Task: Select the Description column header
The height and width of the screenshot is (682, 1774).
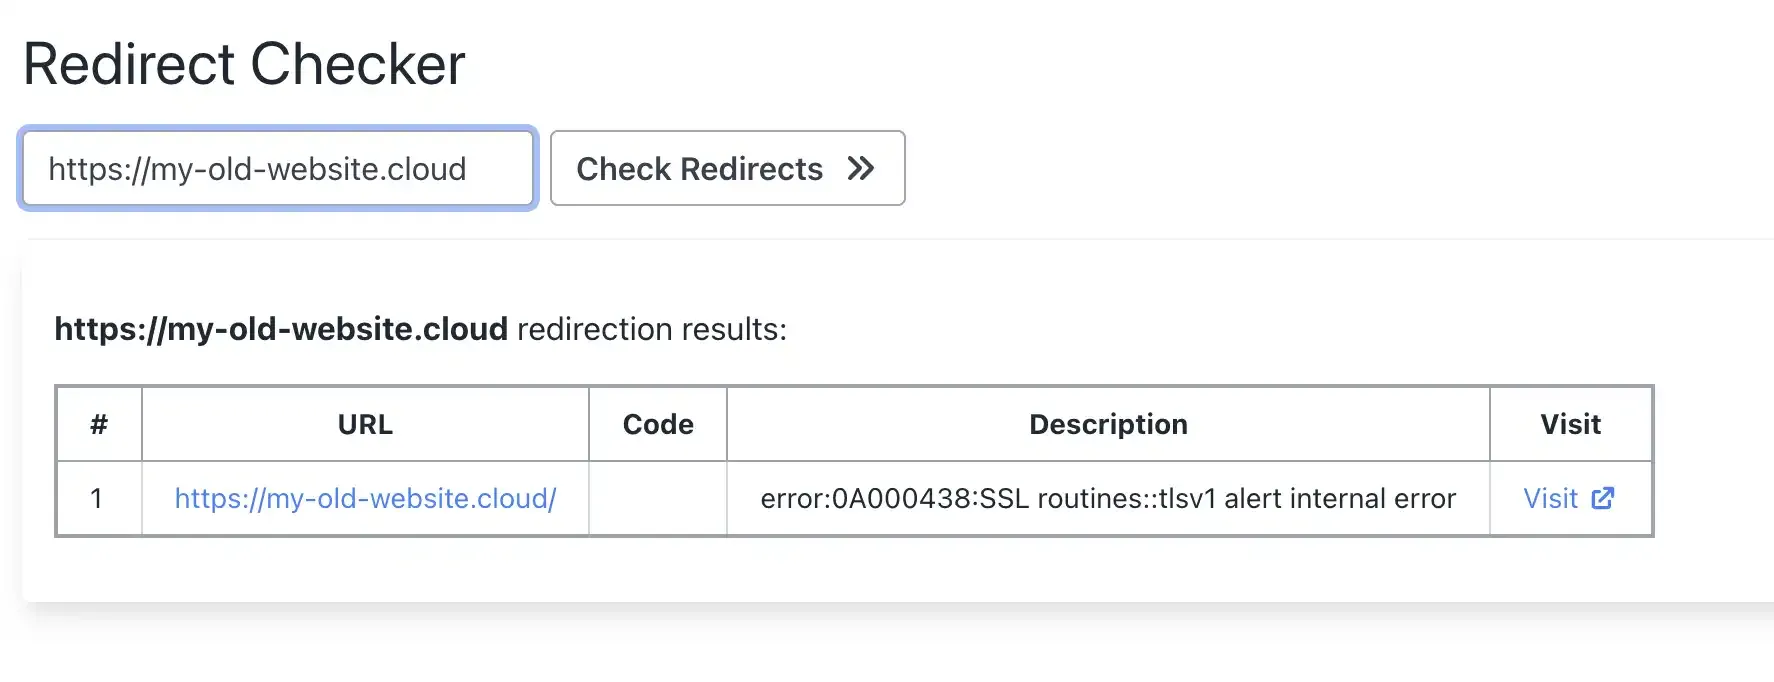Action: 1107,424
